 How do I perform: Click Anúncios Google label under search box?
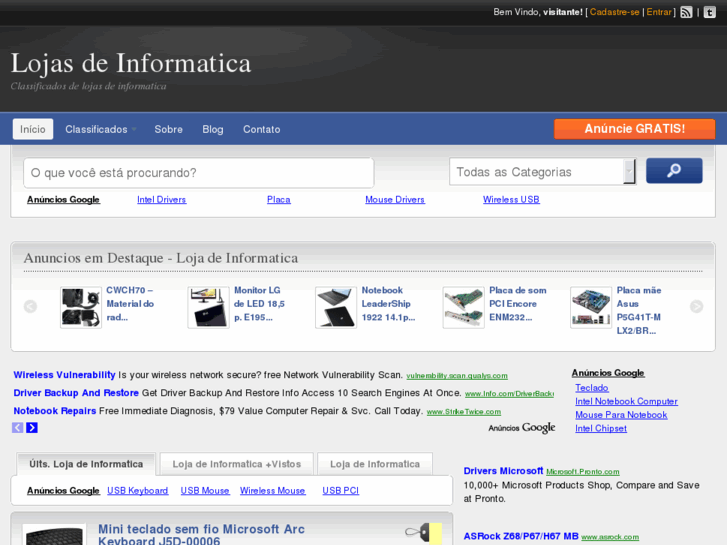[x=63, y=199]
